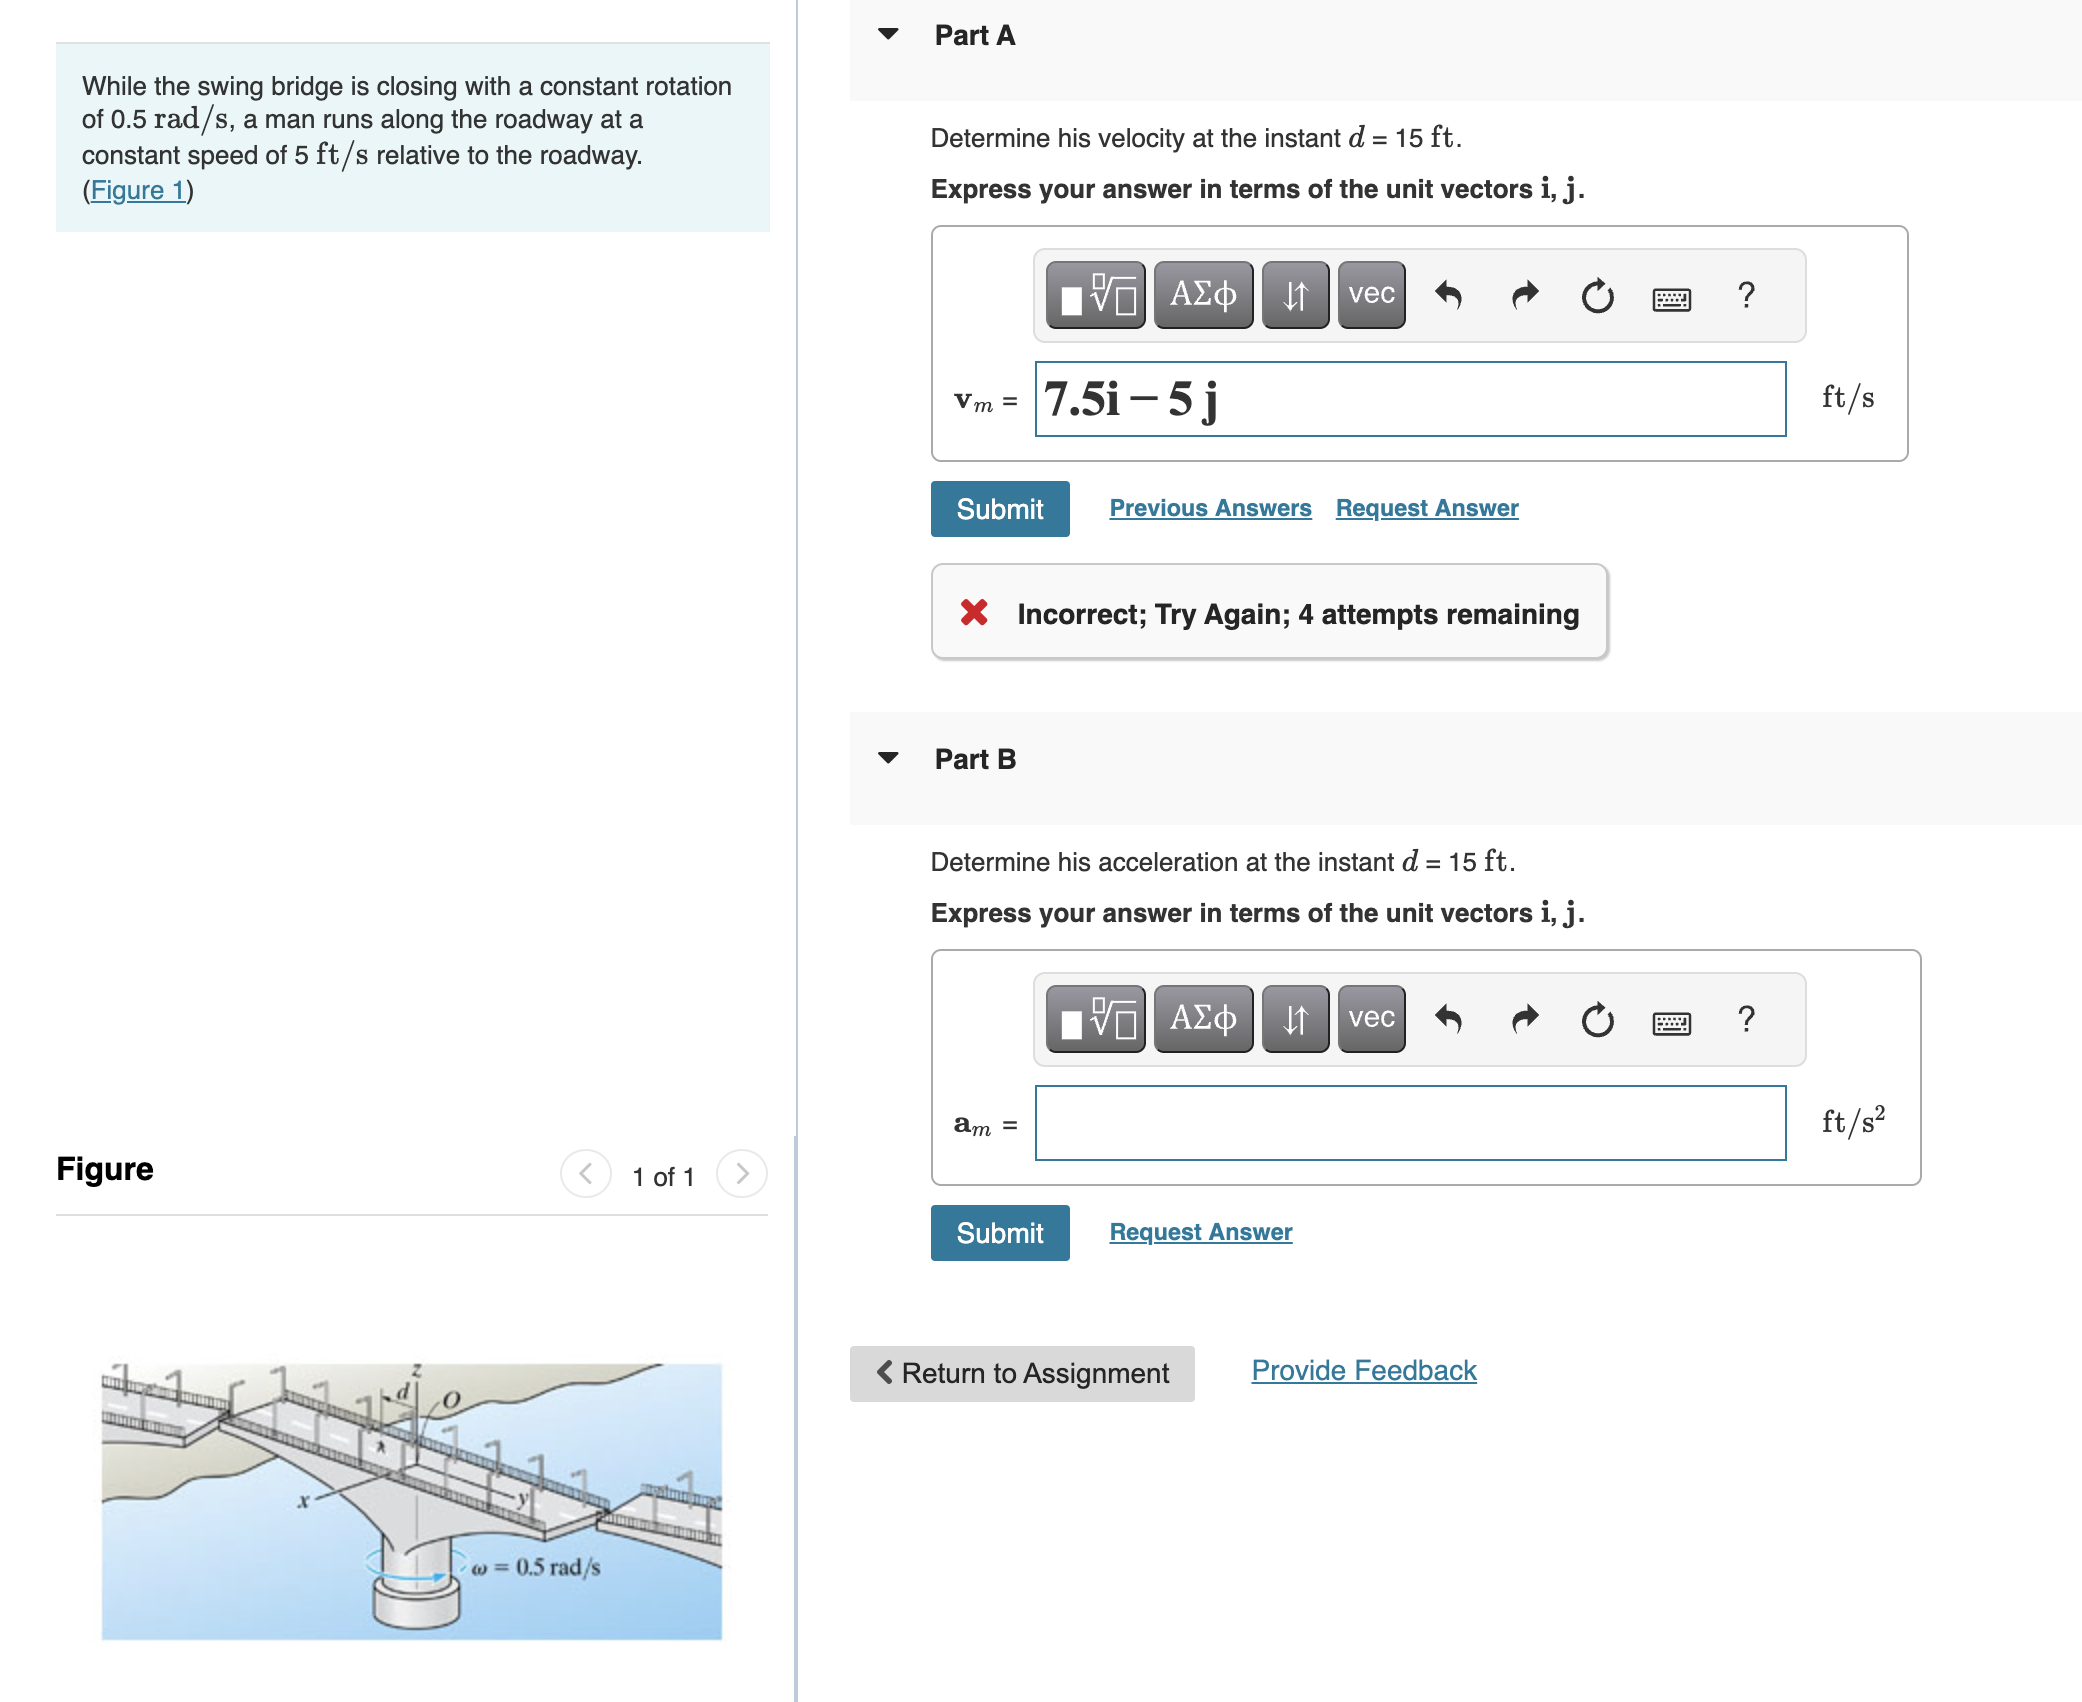Select the vec notation icon in Part A editor
Screen dimensions: 2082x1702
[1370, 295]
